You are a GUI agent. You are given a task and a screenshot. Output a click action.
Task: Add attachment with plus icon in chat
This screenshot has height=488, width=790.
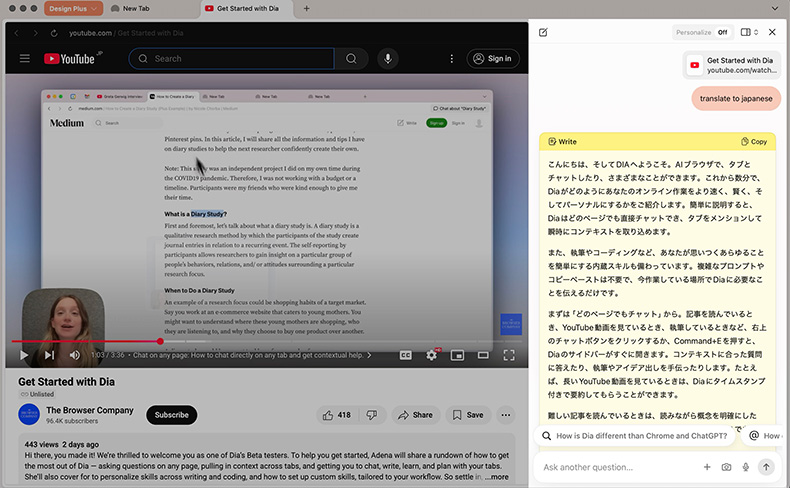pos(707,467)
